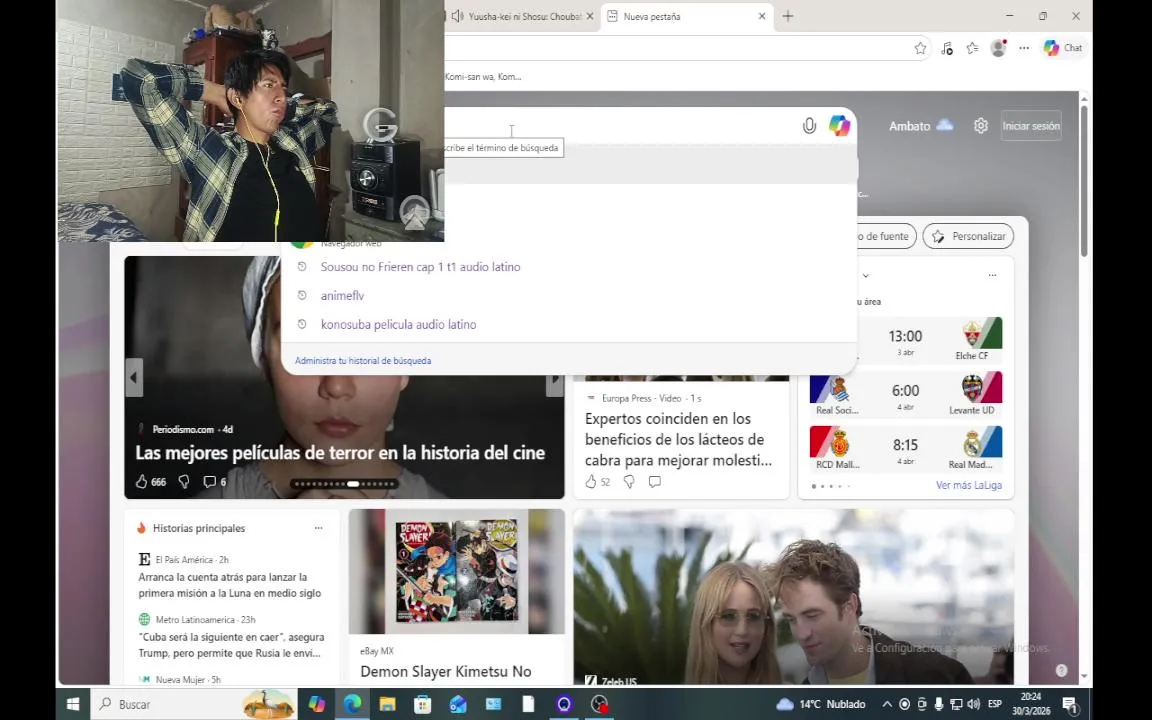This screenshot has height=720, width=1152.
Task: Open the Elche CF 13:00 match
Action: pyautogui.click(x=905, y=341)
